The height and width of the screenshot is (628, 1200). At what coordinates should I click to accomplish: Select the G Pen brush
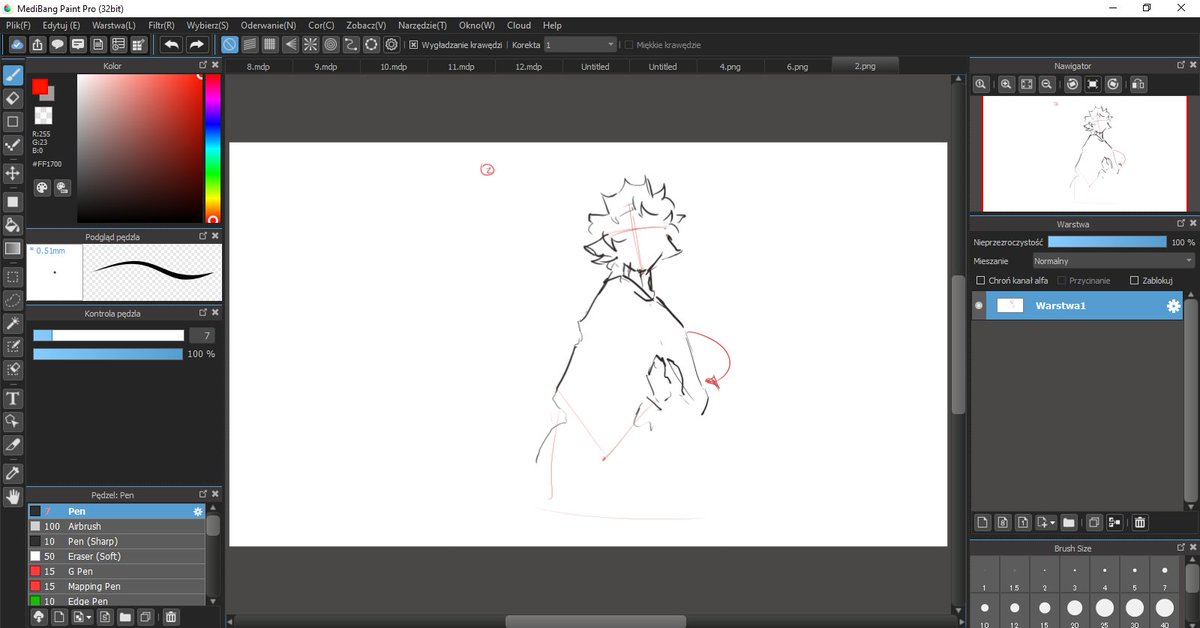click(117, 571)
